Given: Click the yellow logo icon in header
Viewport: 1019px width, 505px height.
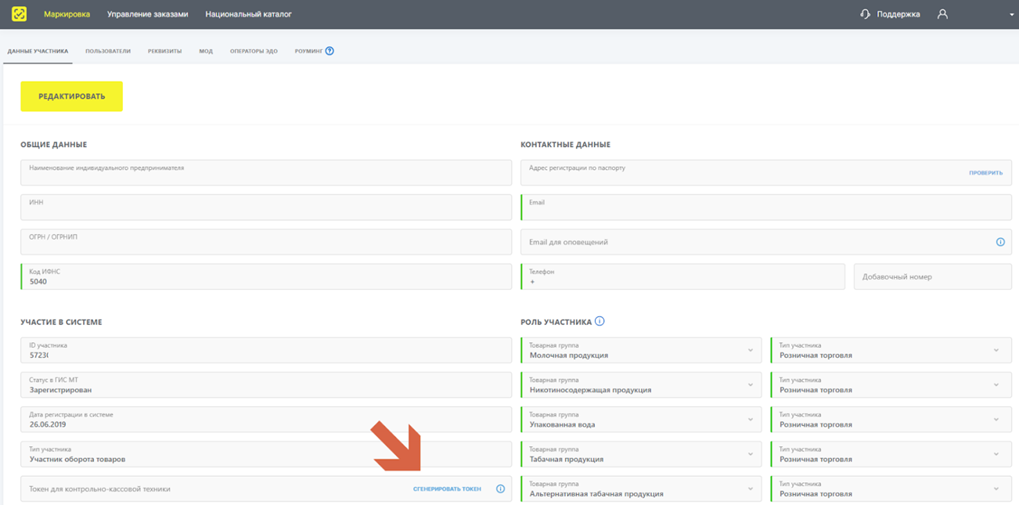Looking at the screenshot, I should 19,14.
